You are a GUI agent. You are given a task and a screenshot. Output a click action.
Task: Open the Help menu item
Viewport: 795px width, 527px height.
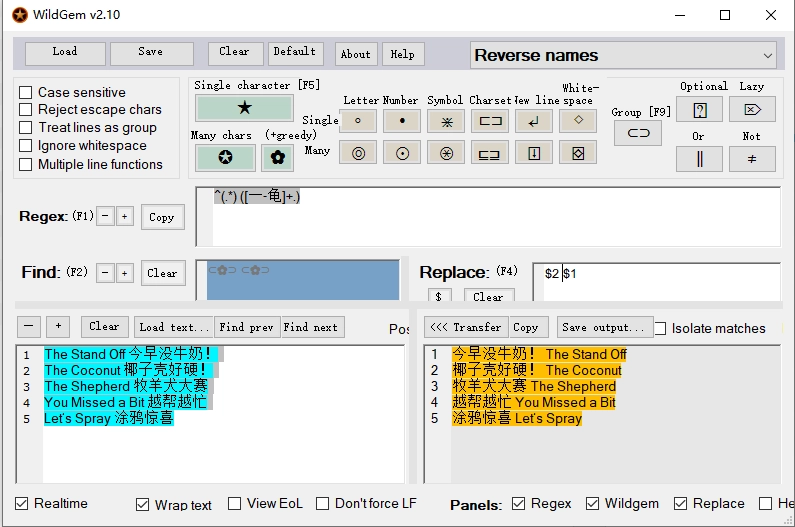(402, 54)
